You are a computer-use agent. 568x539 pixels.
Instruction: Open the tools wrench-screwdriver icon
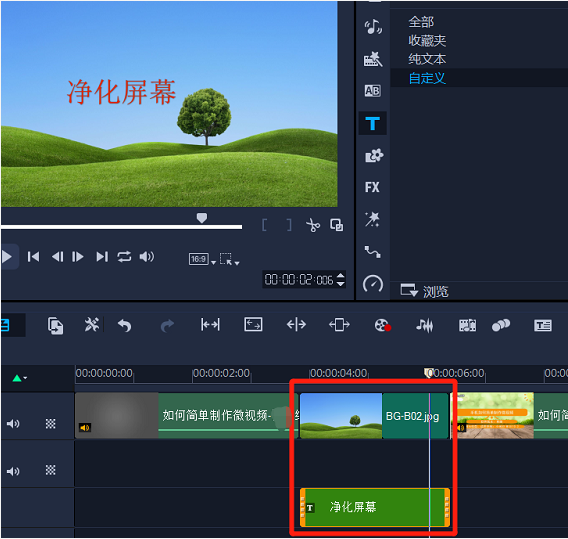(x=91, y=325)
